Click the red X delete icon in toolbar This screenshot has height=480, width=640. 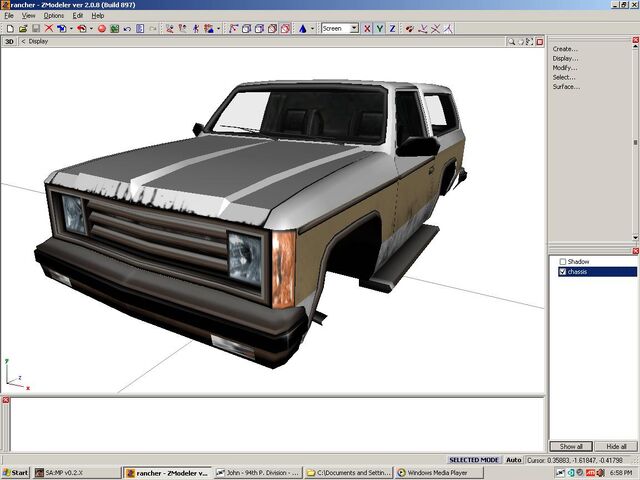click(49, 29)
